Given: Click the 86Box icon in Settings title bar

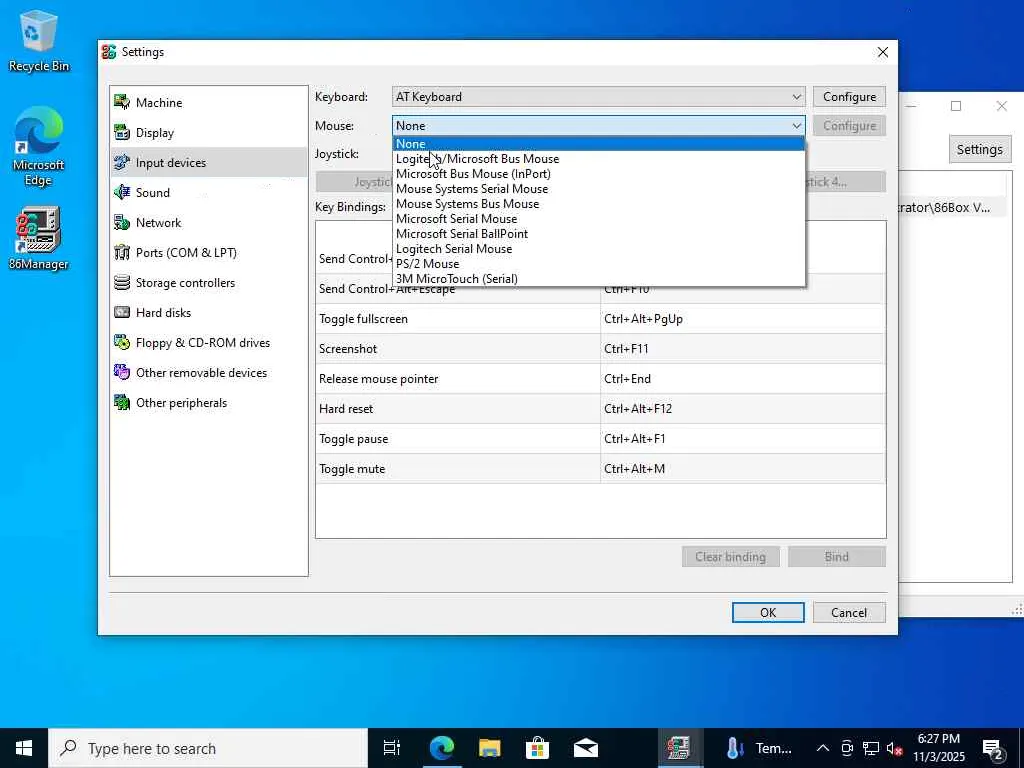Looking at the screenshot, I should click(x=109, y=52).
